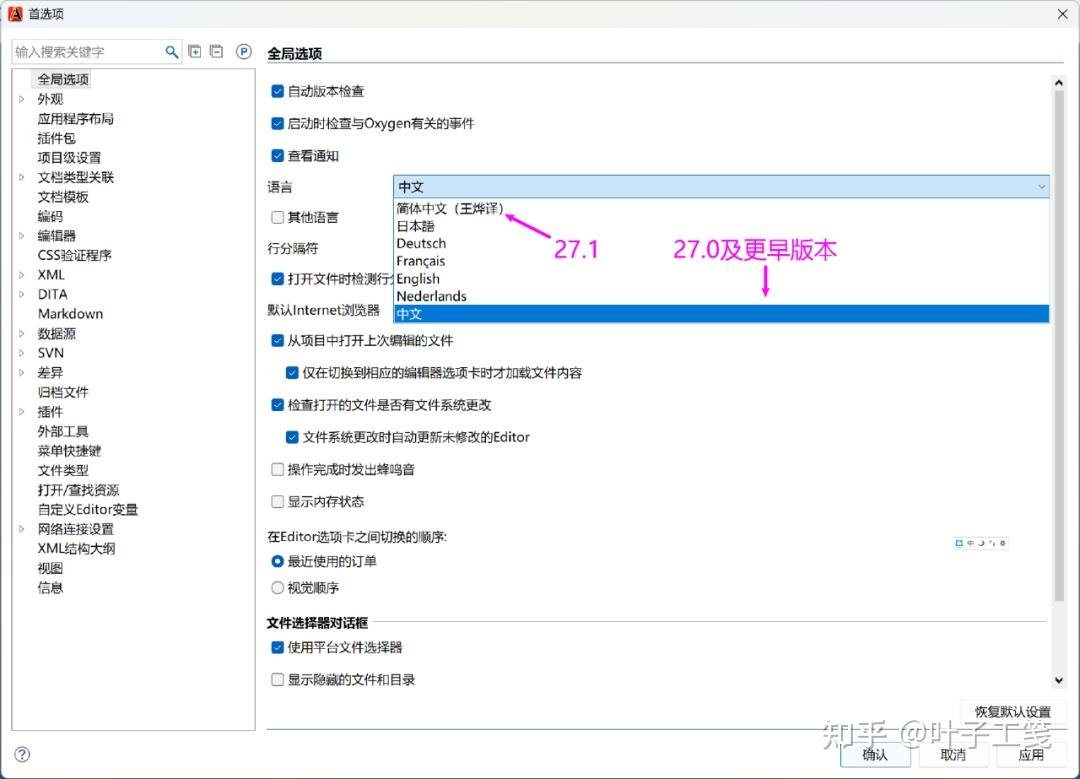This screenshot has width=1080, height=779.
Task: Select 外部工具 in the tree
Action: [63, 432]
